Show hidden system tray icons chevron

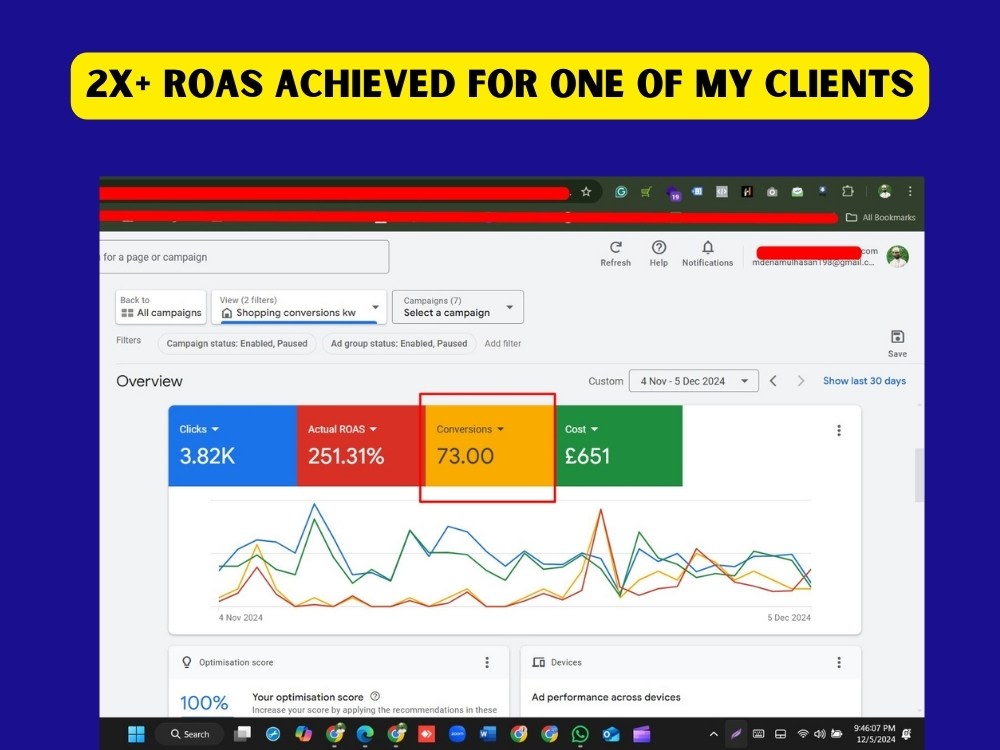[x=713, y=734]
